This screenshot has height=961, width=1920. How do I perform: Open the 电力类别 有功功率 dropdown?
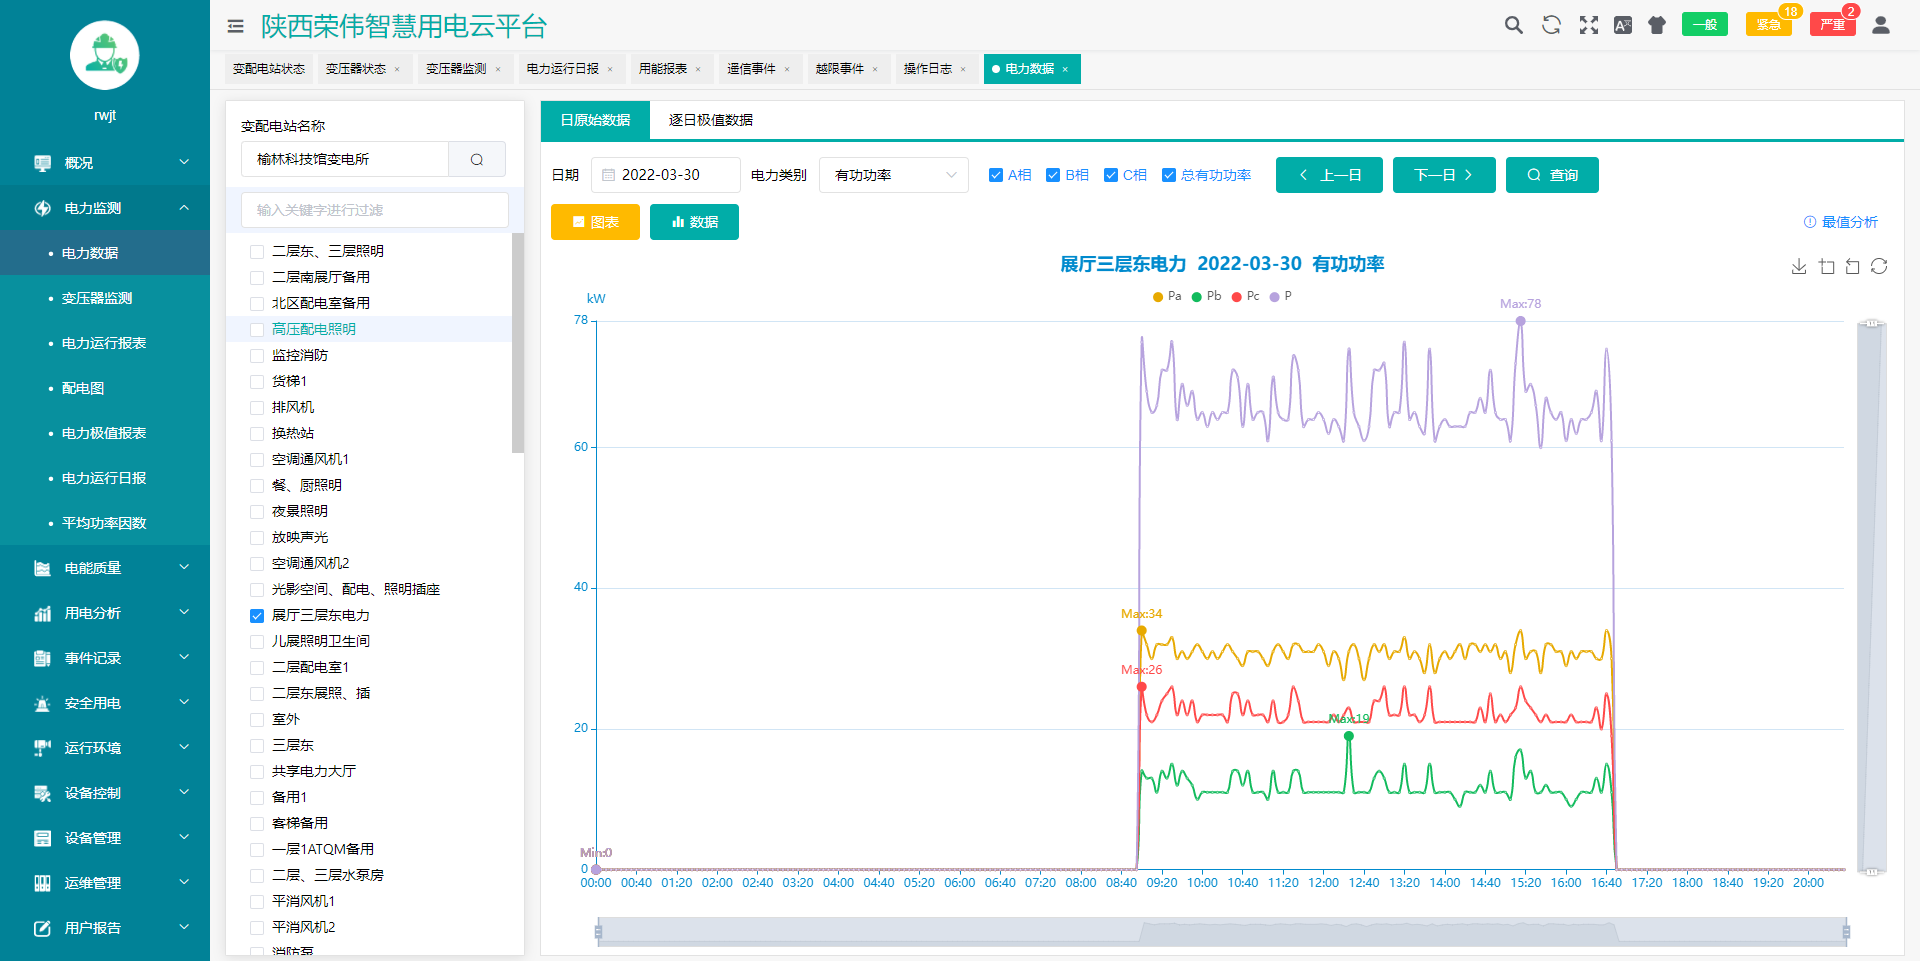[894, 175]
